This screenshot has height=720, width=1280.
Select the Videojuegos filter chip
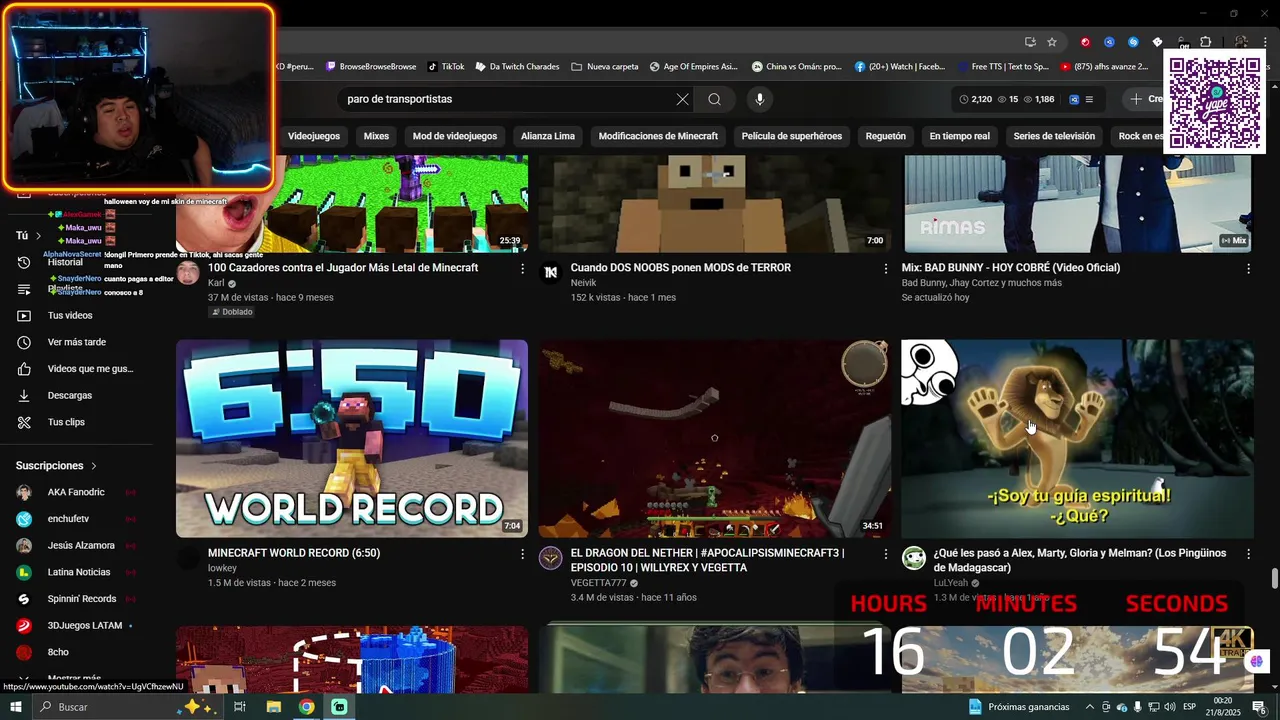tap(314, 136)
